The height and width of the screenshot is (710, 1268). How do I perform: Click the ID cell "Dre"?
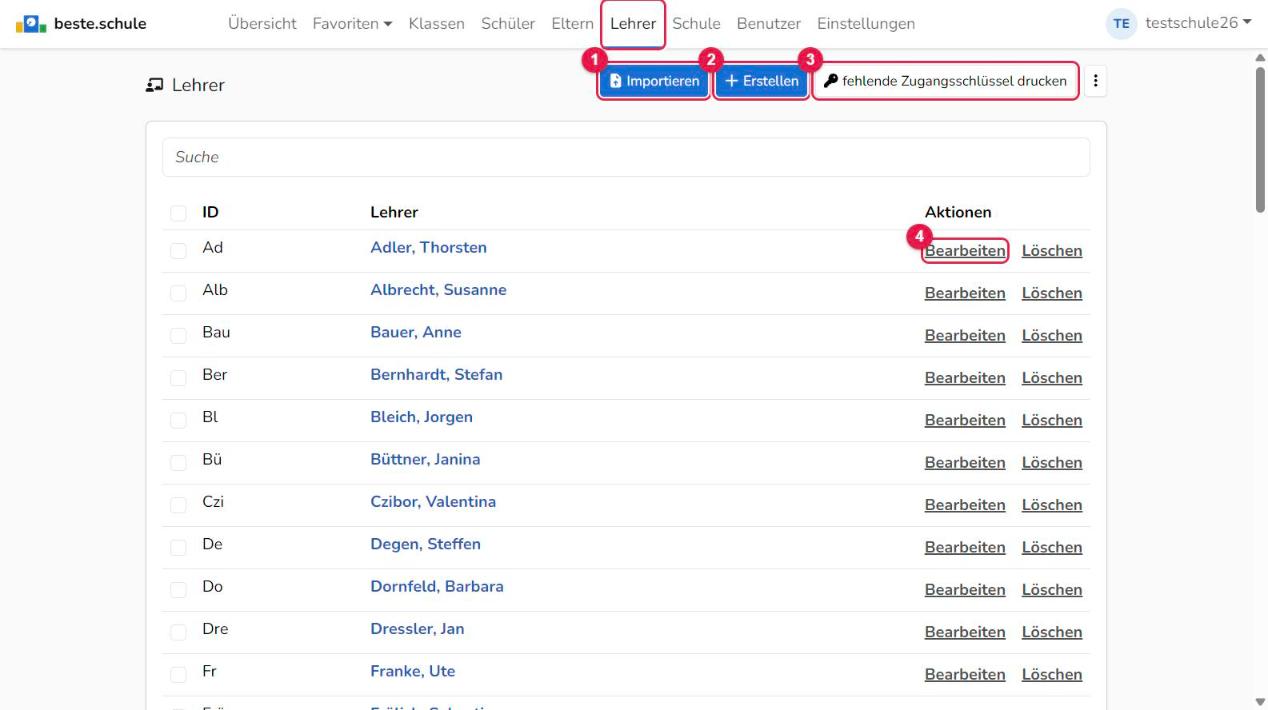pyautogui.click(x=215, y=629)
